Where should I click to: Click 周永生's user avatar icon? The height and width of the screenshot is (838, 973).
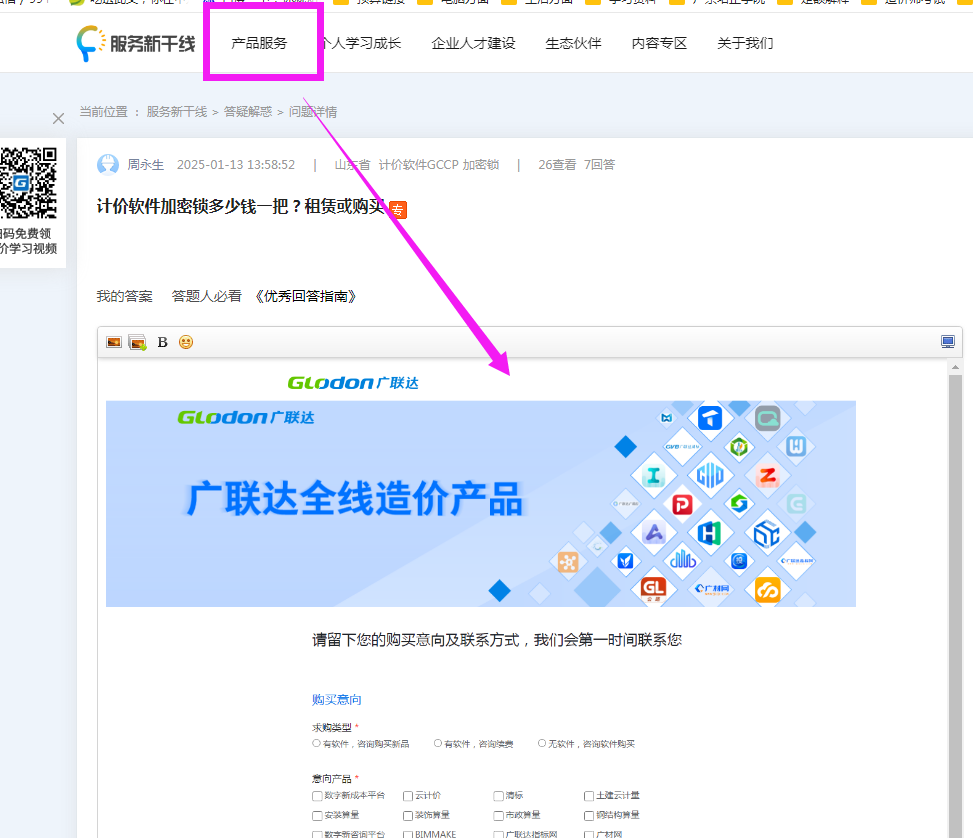(108, 164)
